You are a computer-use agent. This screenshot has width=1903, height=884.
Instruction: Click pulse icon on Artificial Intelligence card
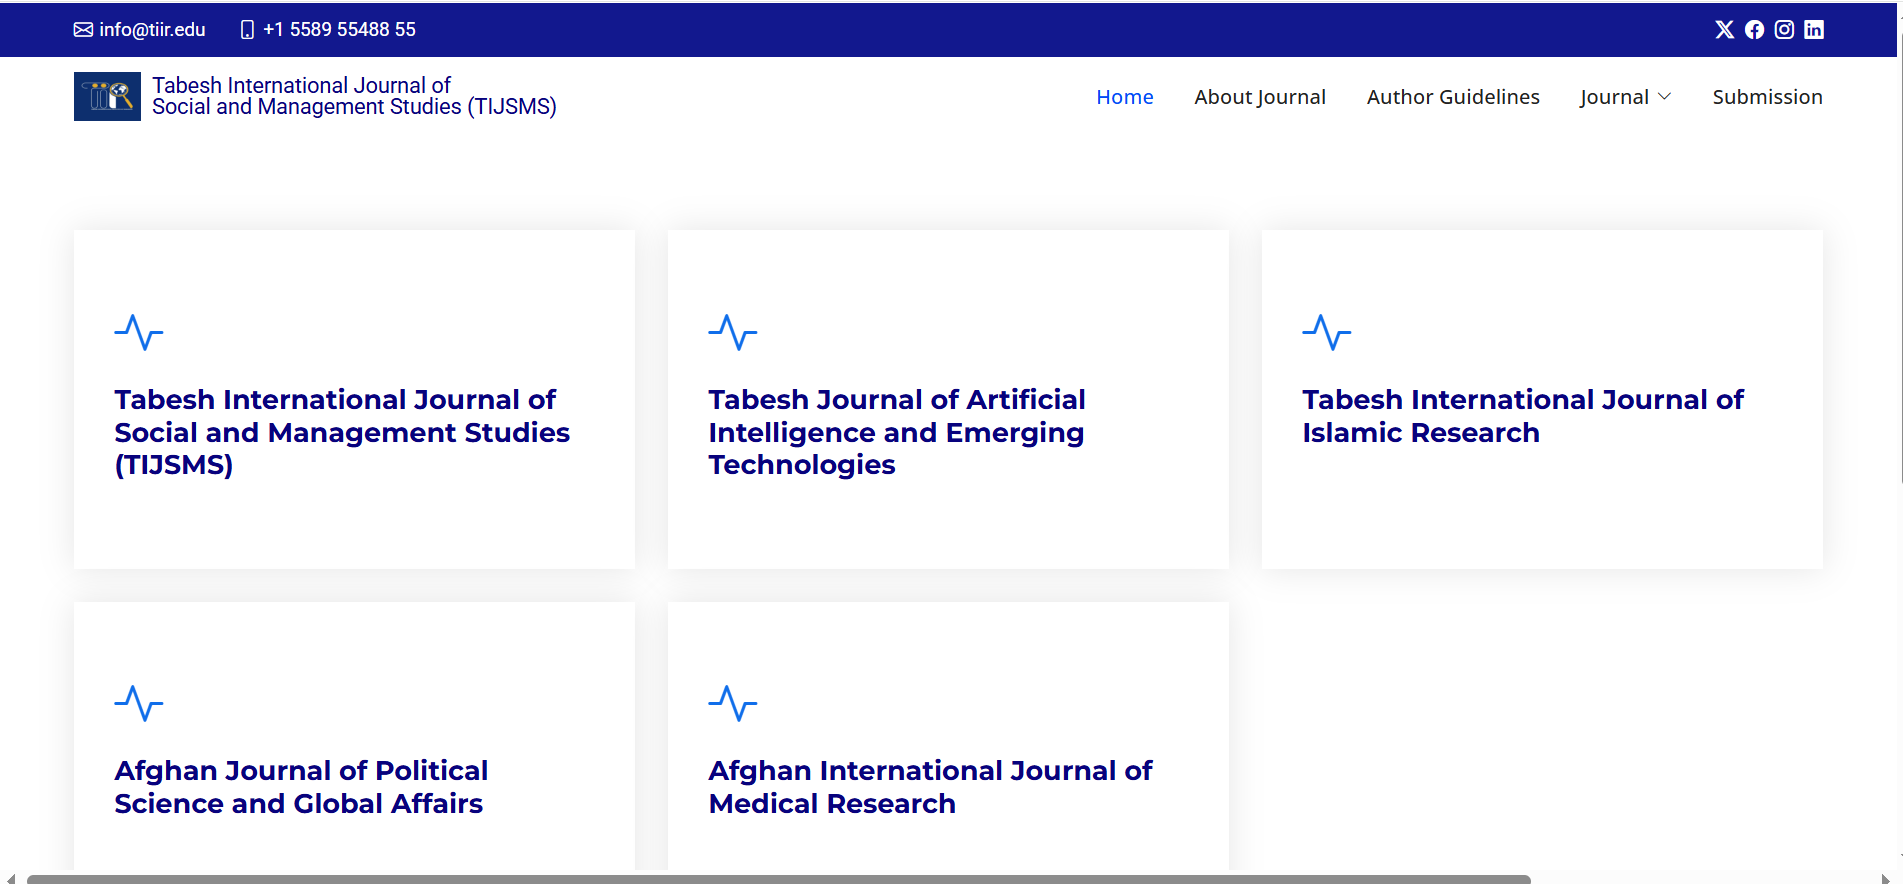click(733, 332)
